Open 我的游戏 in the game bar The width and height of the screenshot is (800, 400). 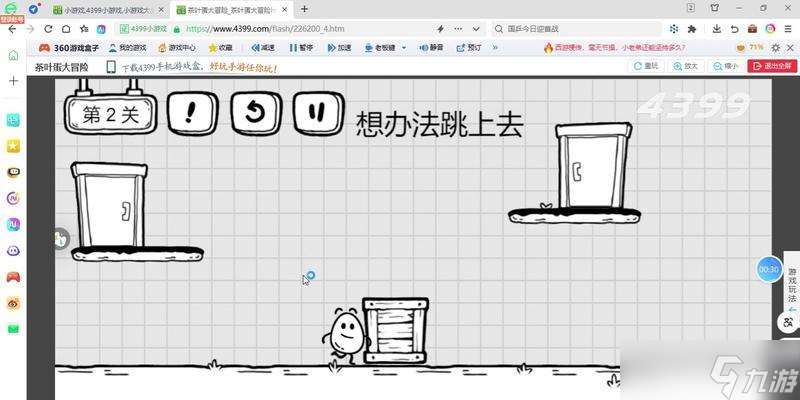tap(128, 47)
